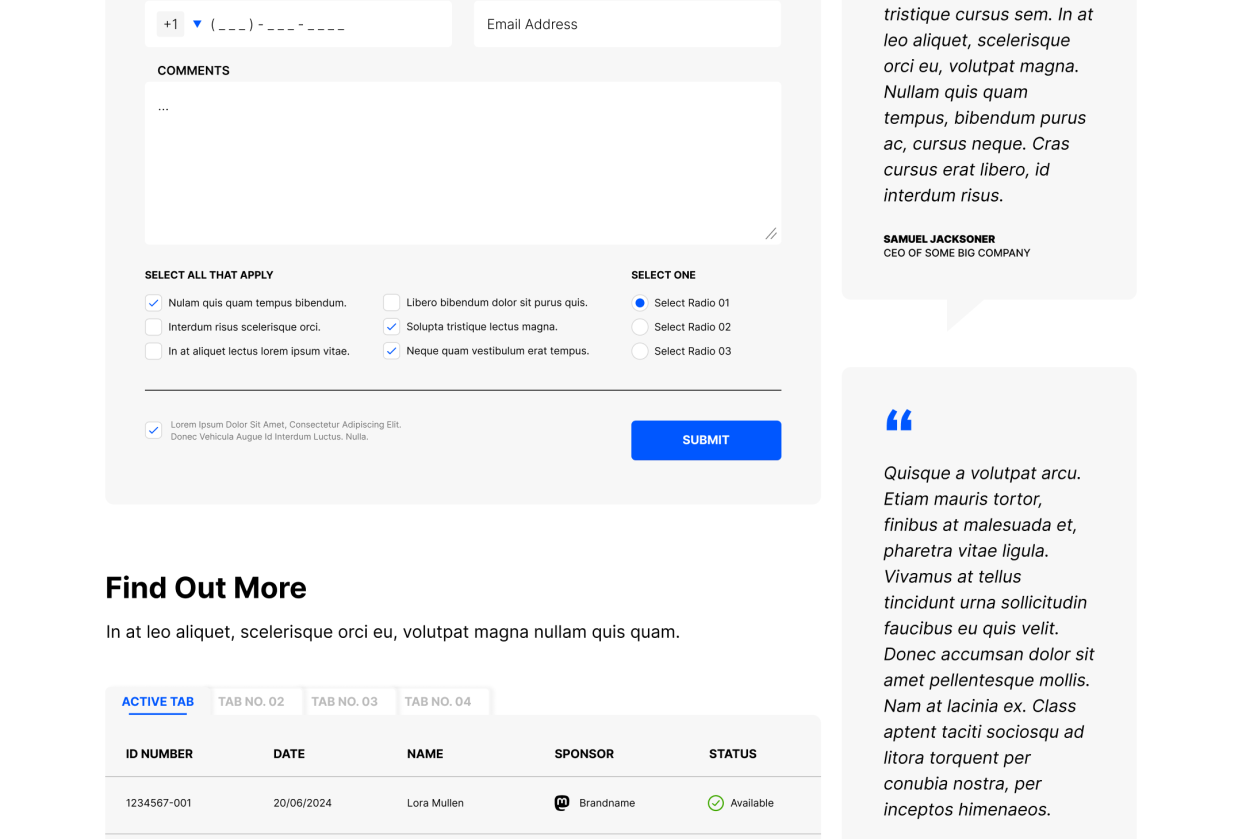The width and height of the screenshot is (1242, 839).
Task: Open Tab No. 04
Action: point(438,702)
